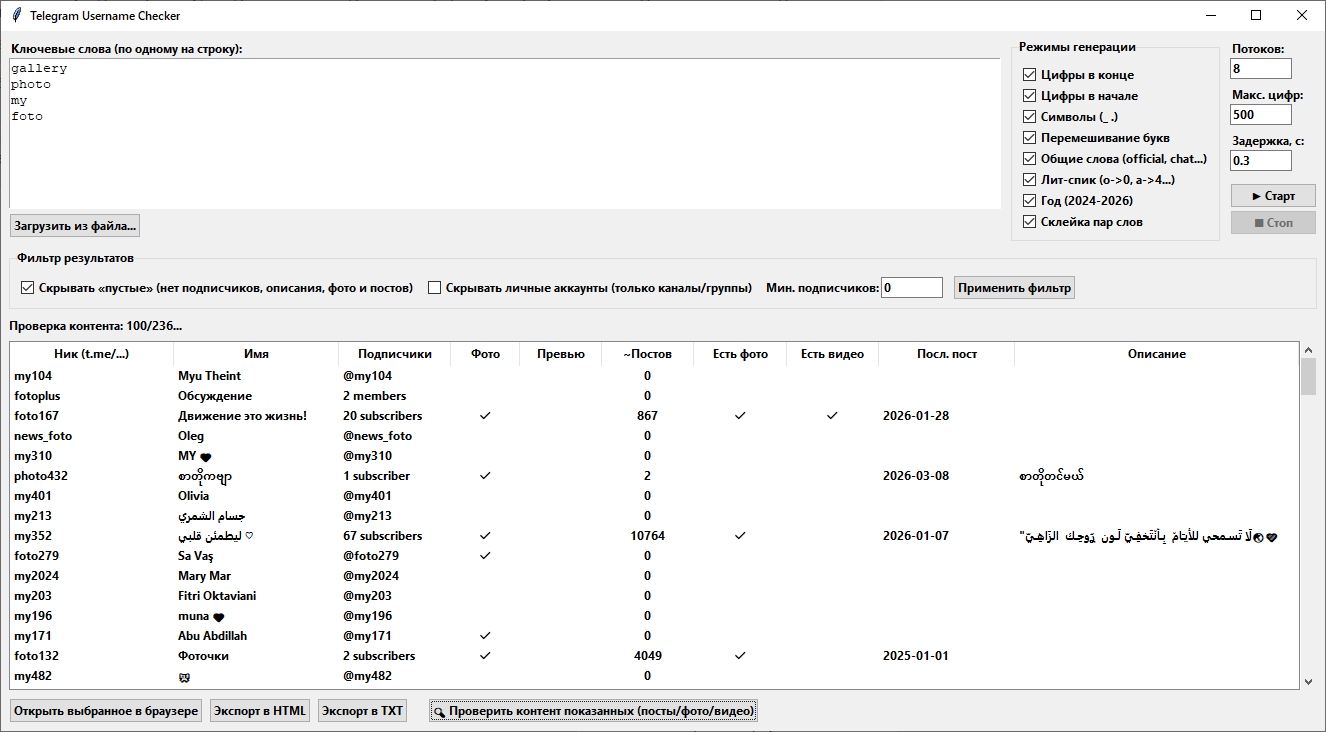Select the name "Fitri Oktaviani"
1326x732 pixels.
click(217, 596)
